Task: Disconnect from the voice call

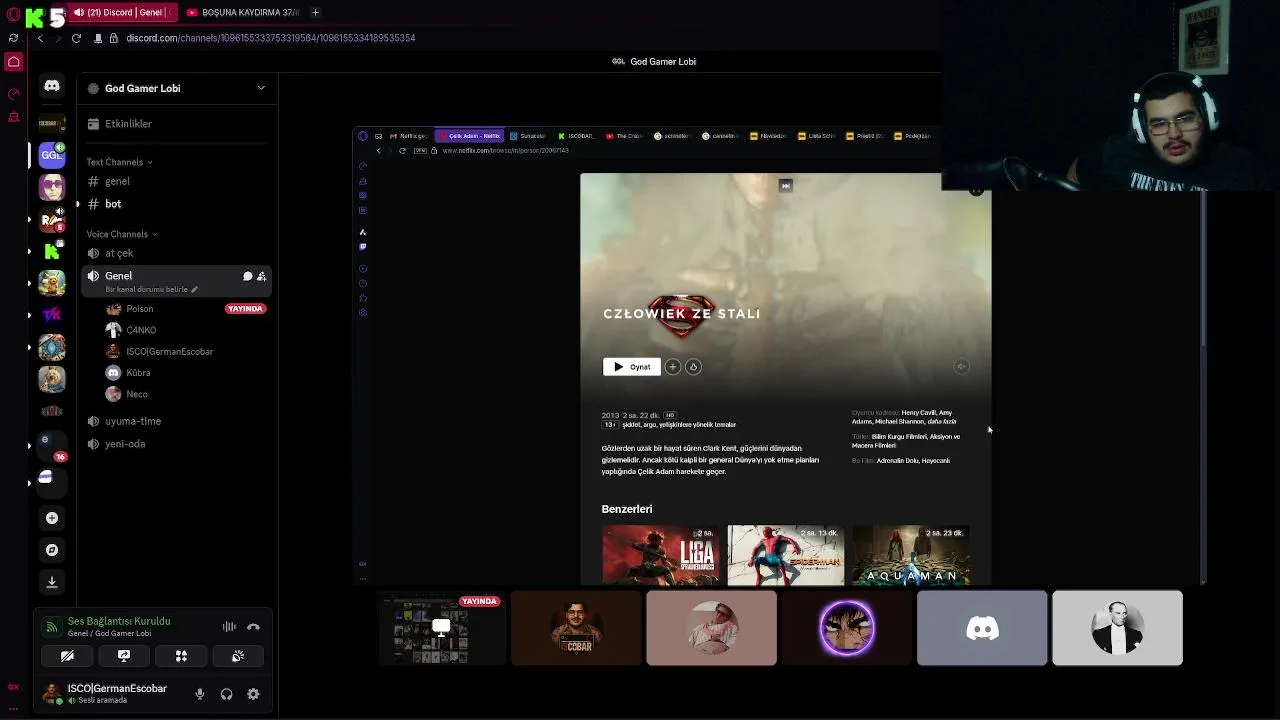Action: coord(253,627)
